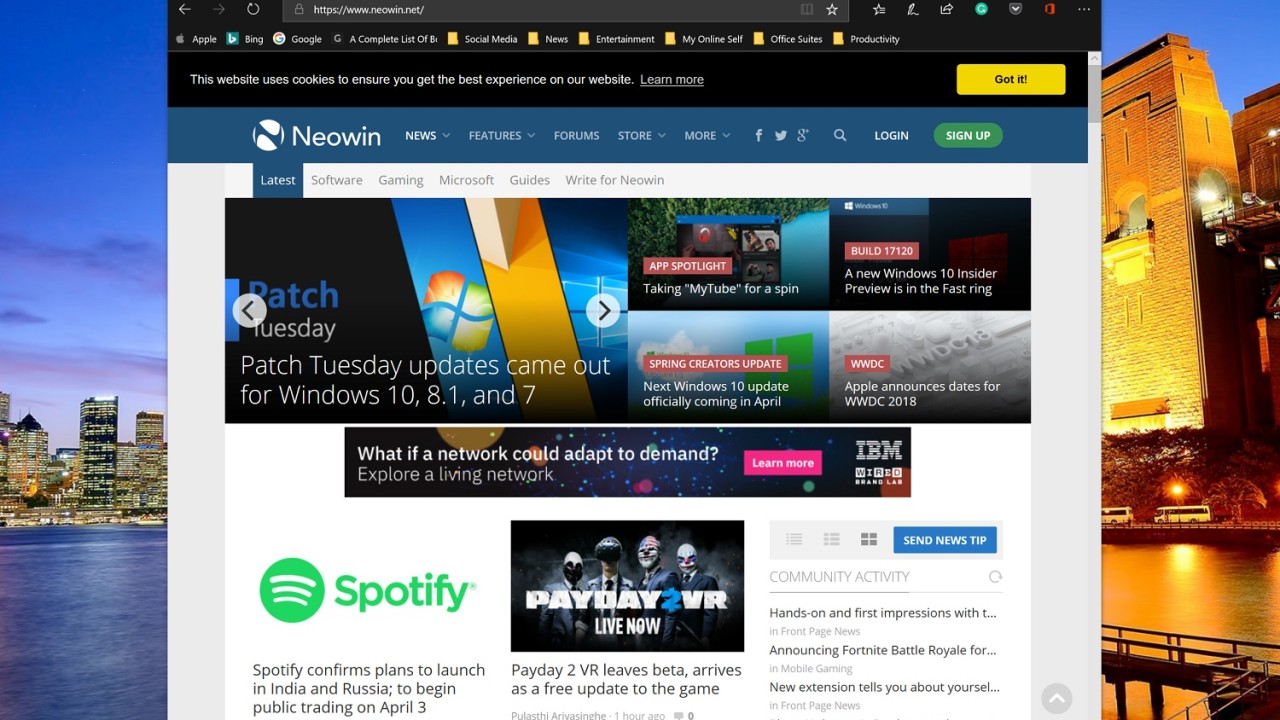Open the Entertainment bookmarks folder

(616, 39)
